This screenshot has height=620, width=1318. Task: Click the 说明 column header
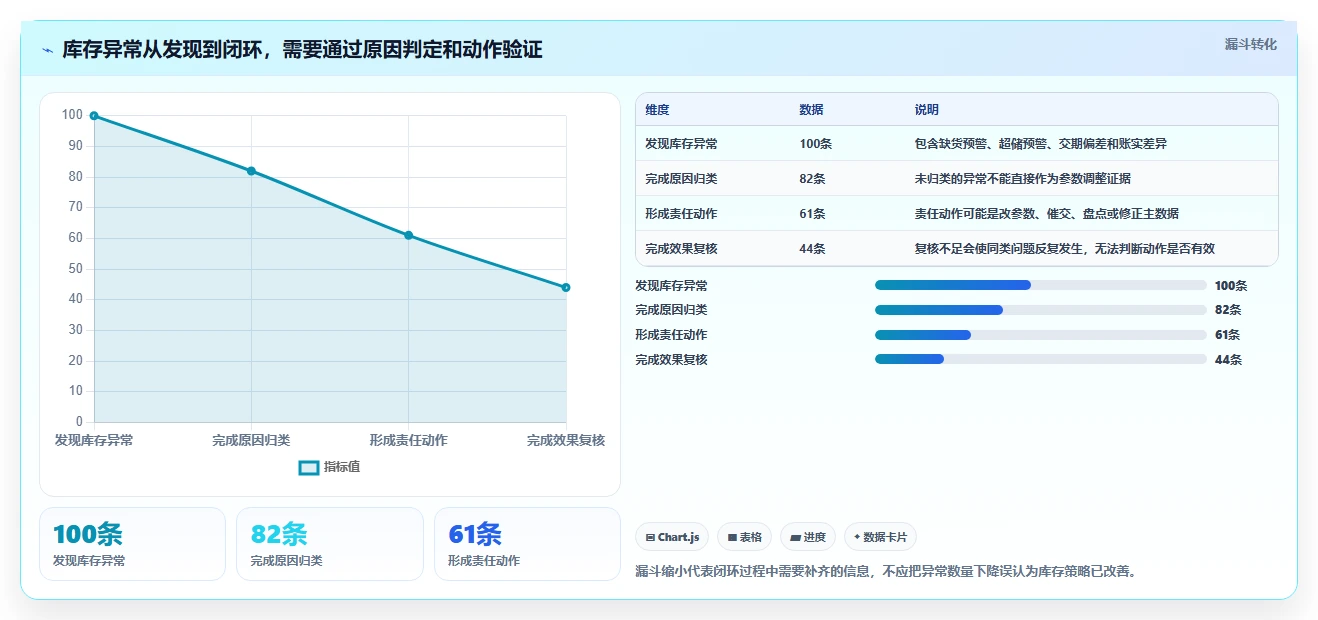(x=927, y=110)
